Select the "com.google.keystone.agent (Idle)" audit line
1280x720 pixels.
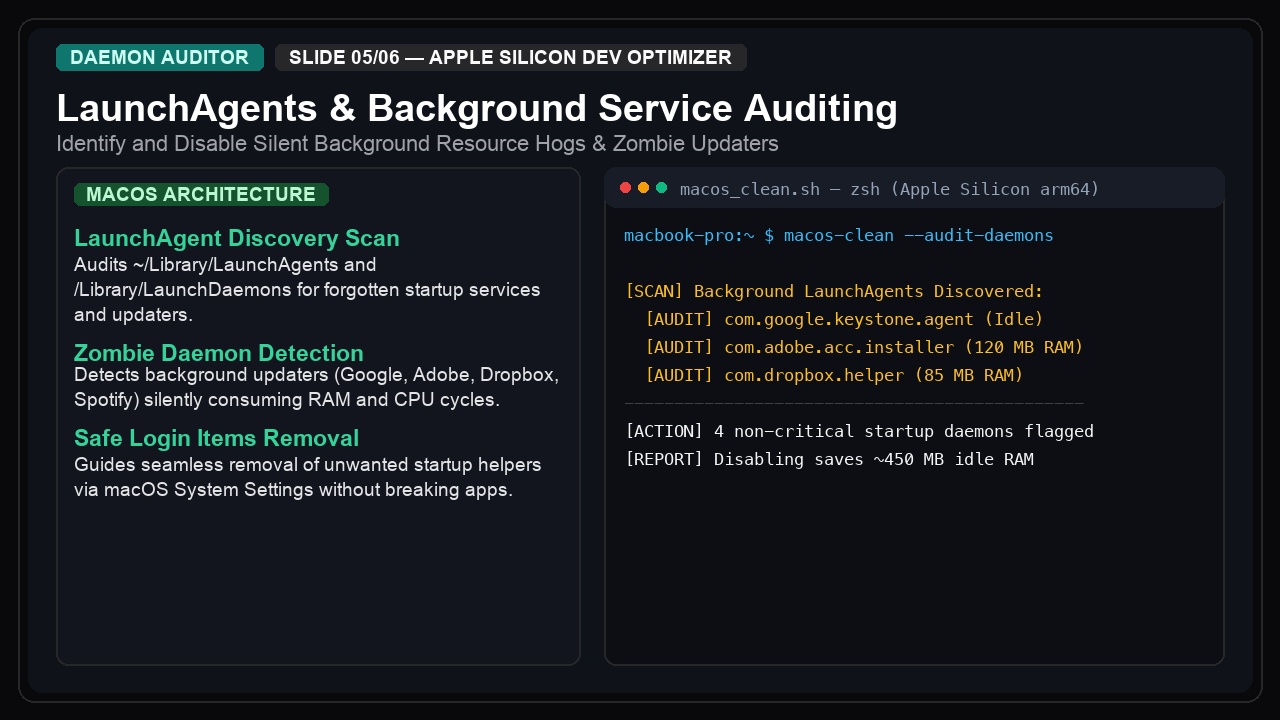tap(844, 320)
